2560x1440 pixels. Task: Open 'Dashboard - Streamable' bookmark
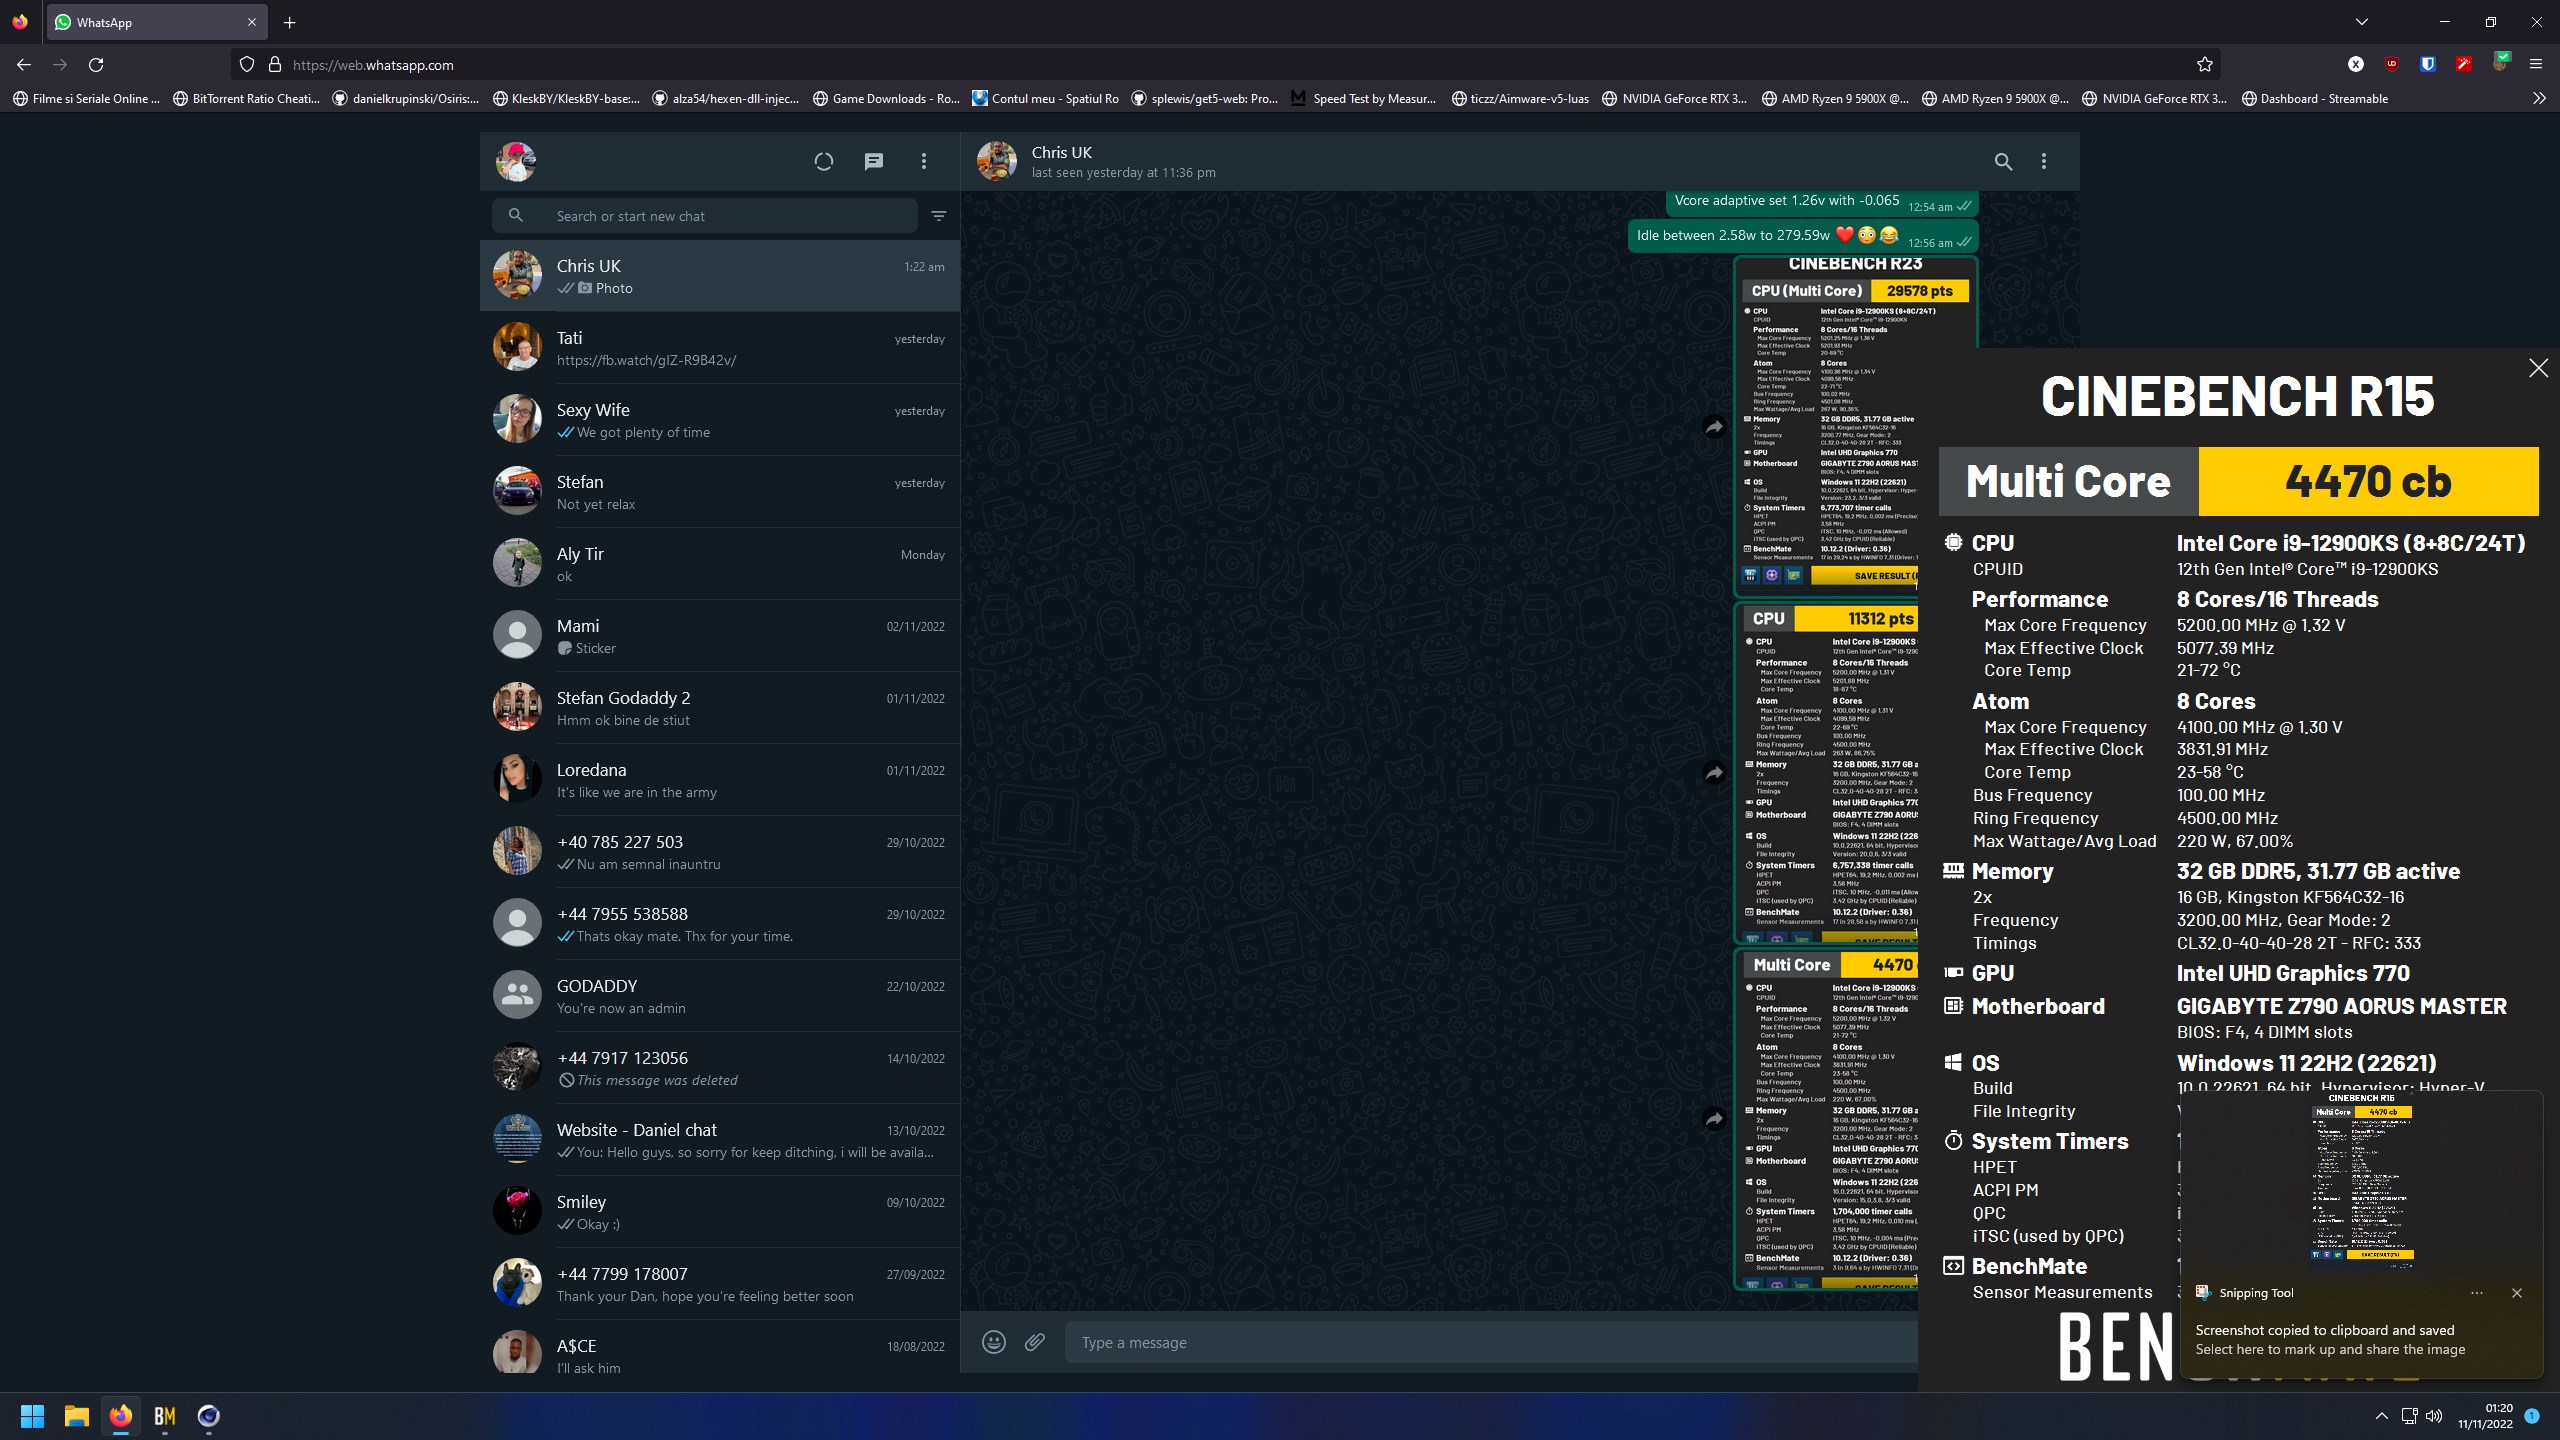2313,98
